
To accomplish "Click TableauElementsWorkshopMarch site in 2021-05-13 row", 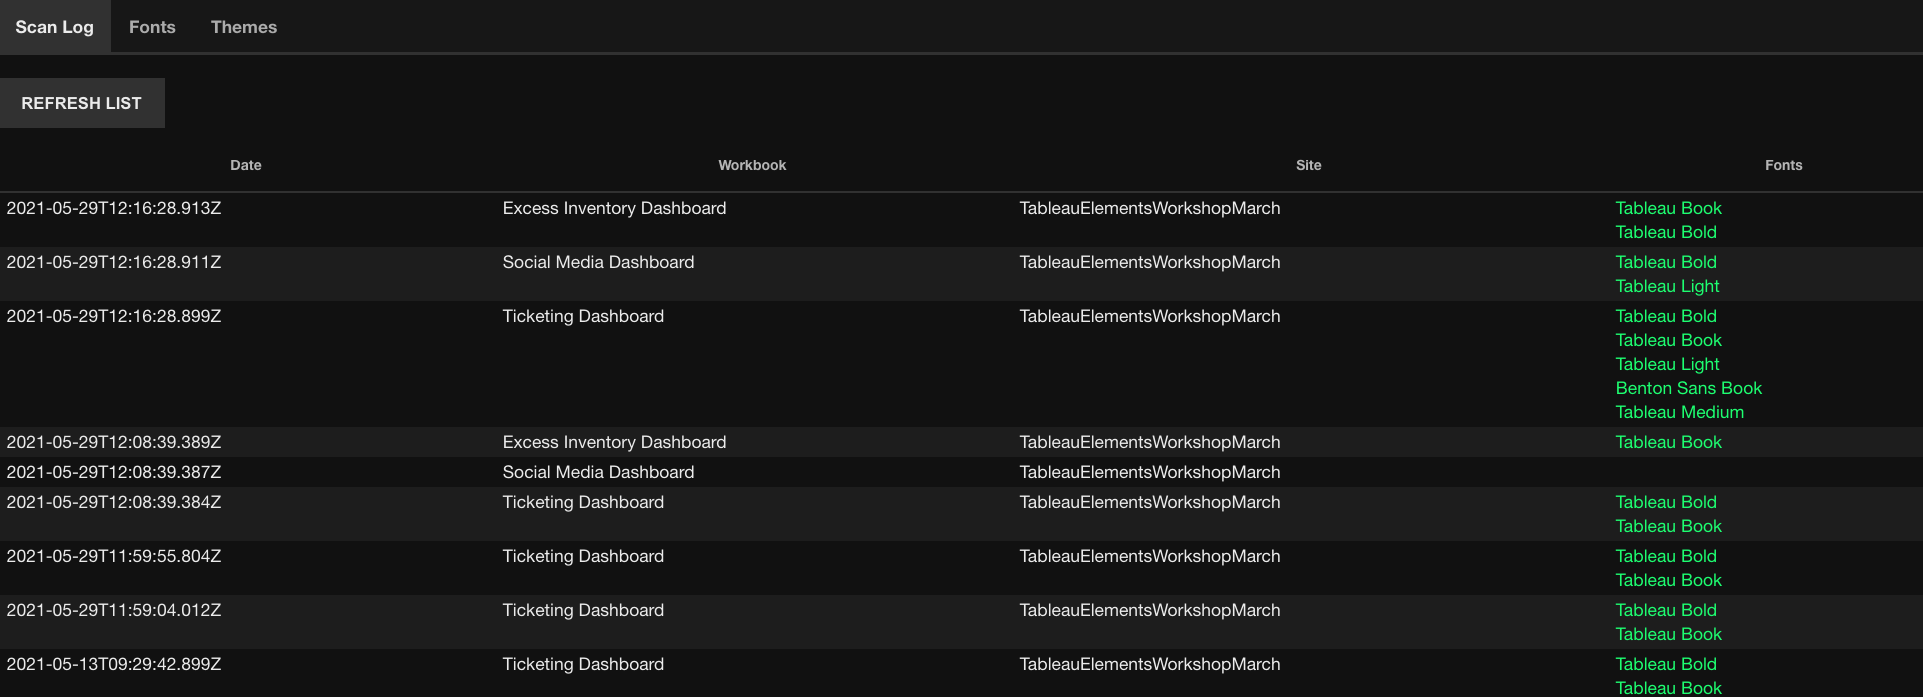I will click(1150, 664).
